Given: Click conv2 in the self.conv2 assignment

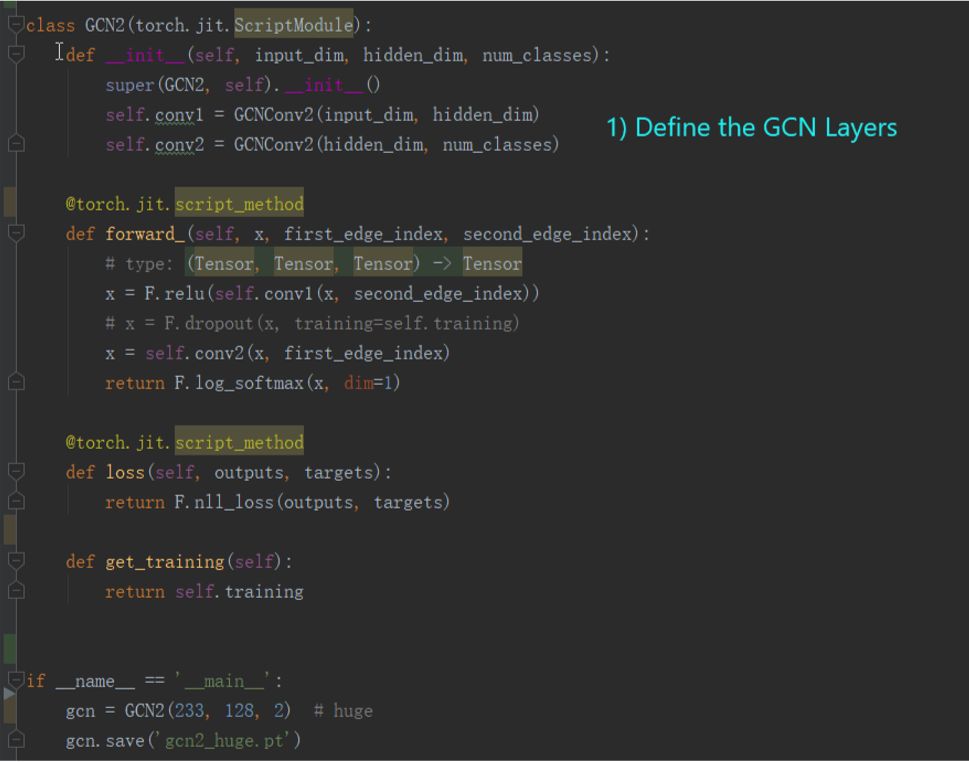Looking at the screenshot, I should (x=179, y=145).
